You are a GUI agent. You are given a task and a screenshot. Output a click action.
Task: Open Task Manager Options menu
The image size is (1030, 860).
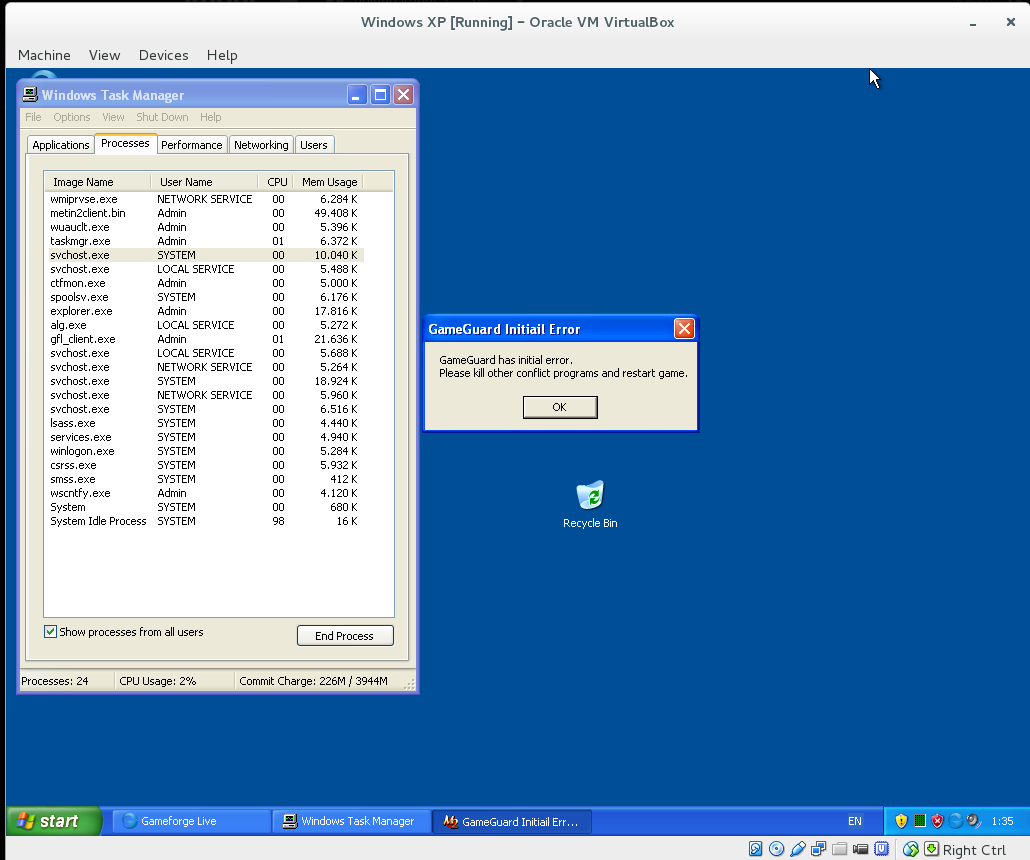[72, 117]
